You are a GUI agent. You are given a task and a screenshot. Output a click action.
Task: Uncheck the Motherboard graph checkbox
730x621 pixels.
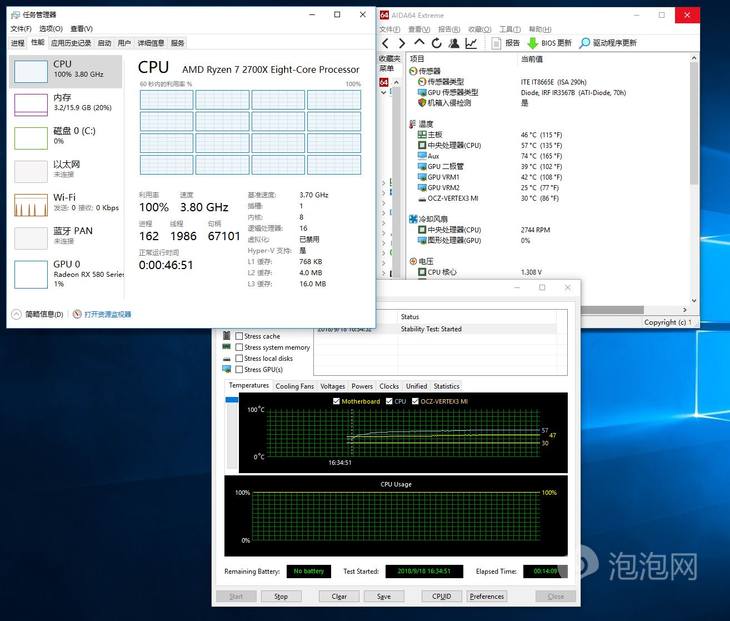pyautogui.click(x=336, y=401)
